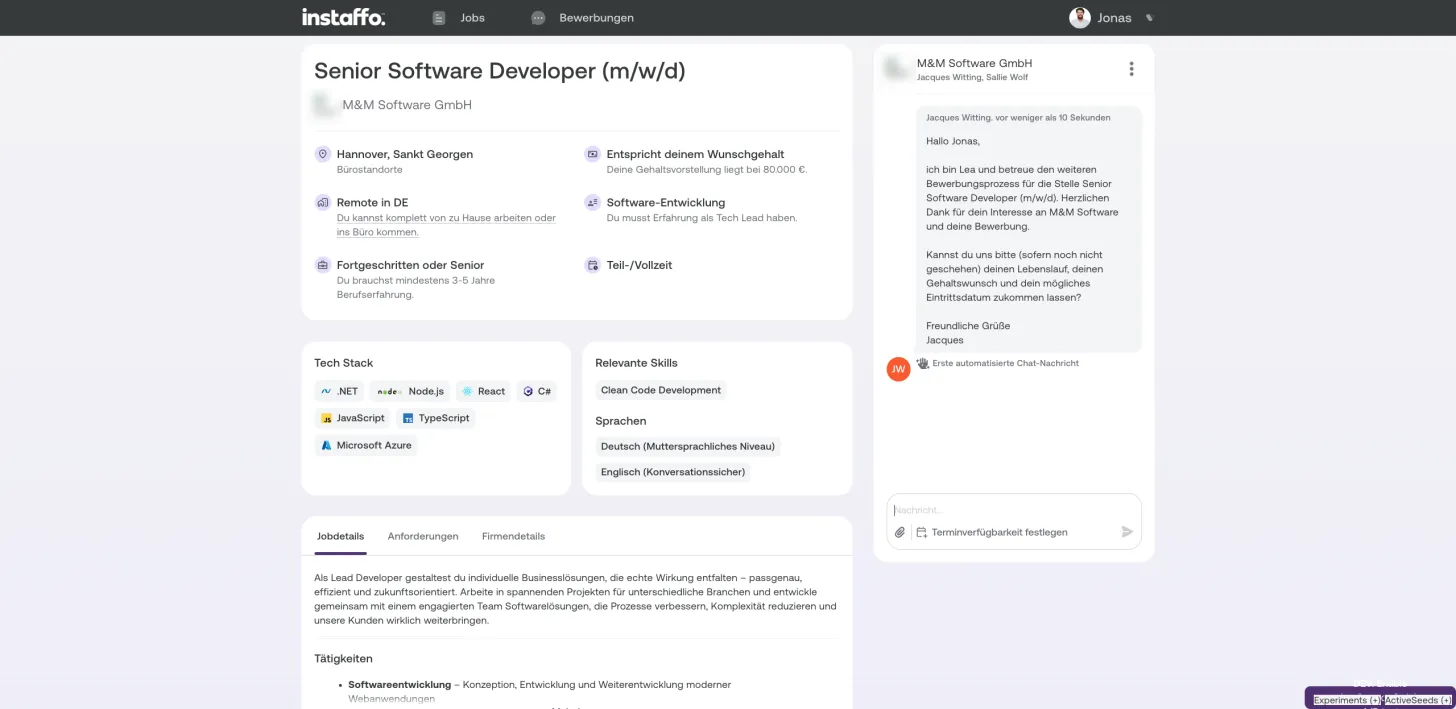Expand the Experiments (+) dev control
Viewport: 1456px width, 709px height.
[x=1346, y=700]
